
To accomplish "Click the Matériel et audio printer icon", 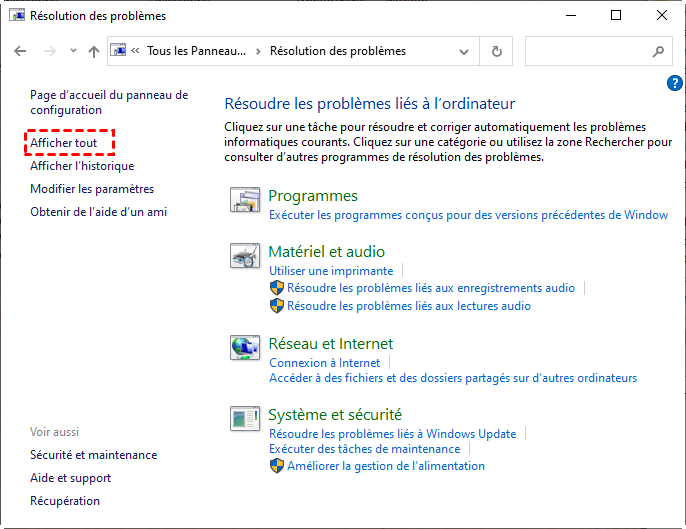I will click(245, 256).
